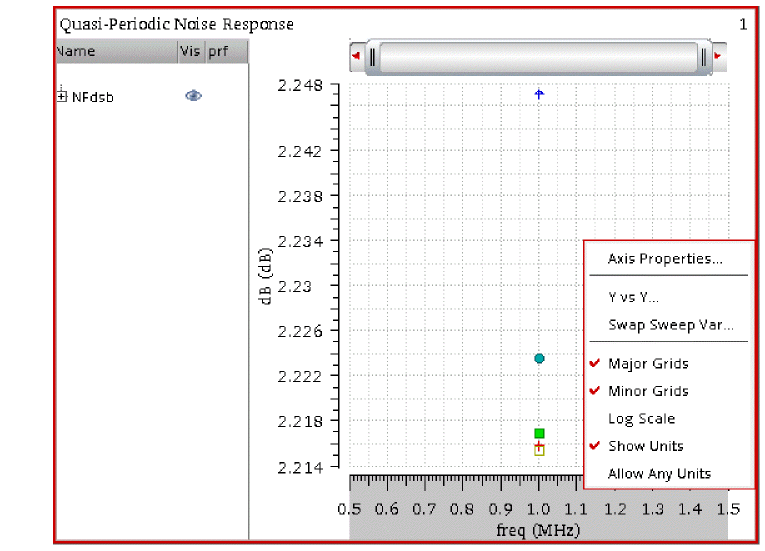Viewport: 765px width, 551px height.
Task: Expand the NFdsb tree node
Action: click(x=61, y=96)
